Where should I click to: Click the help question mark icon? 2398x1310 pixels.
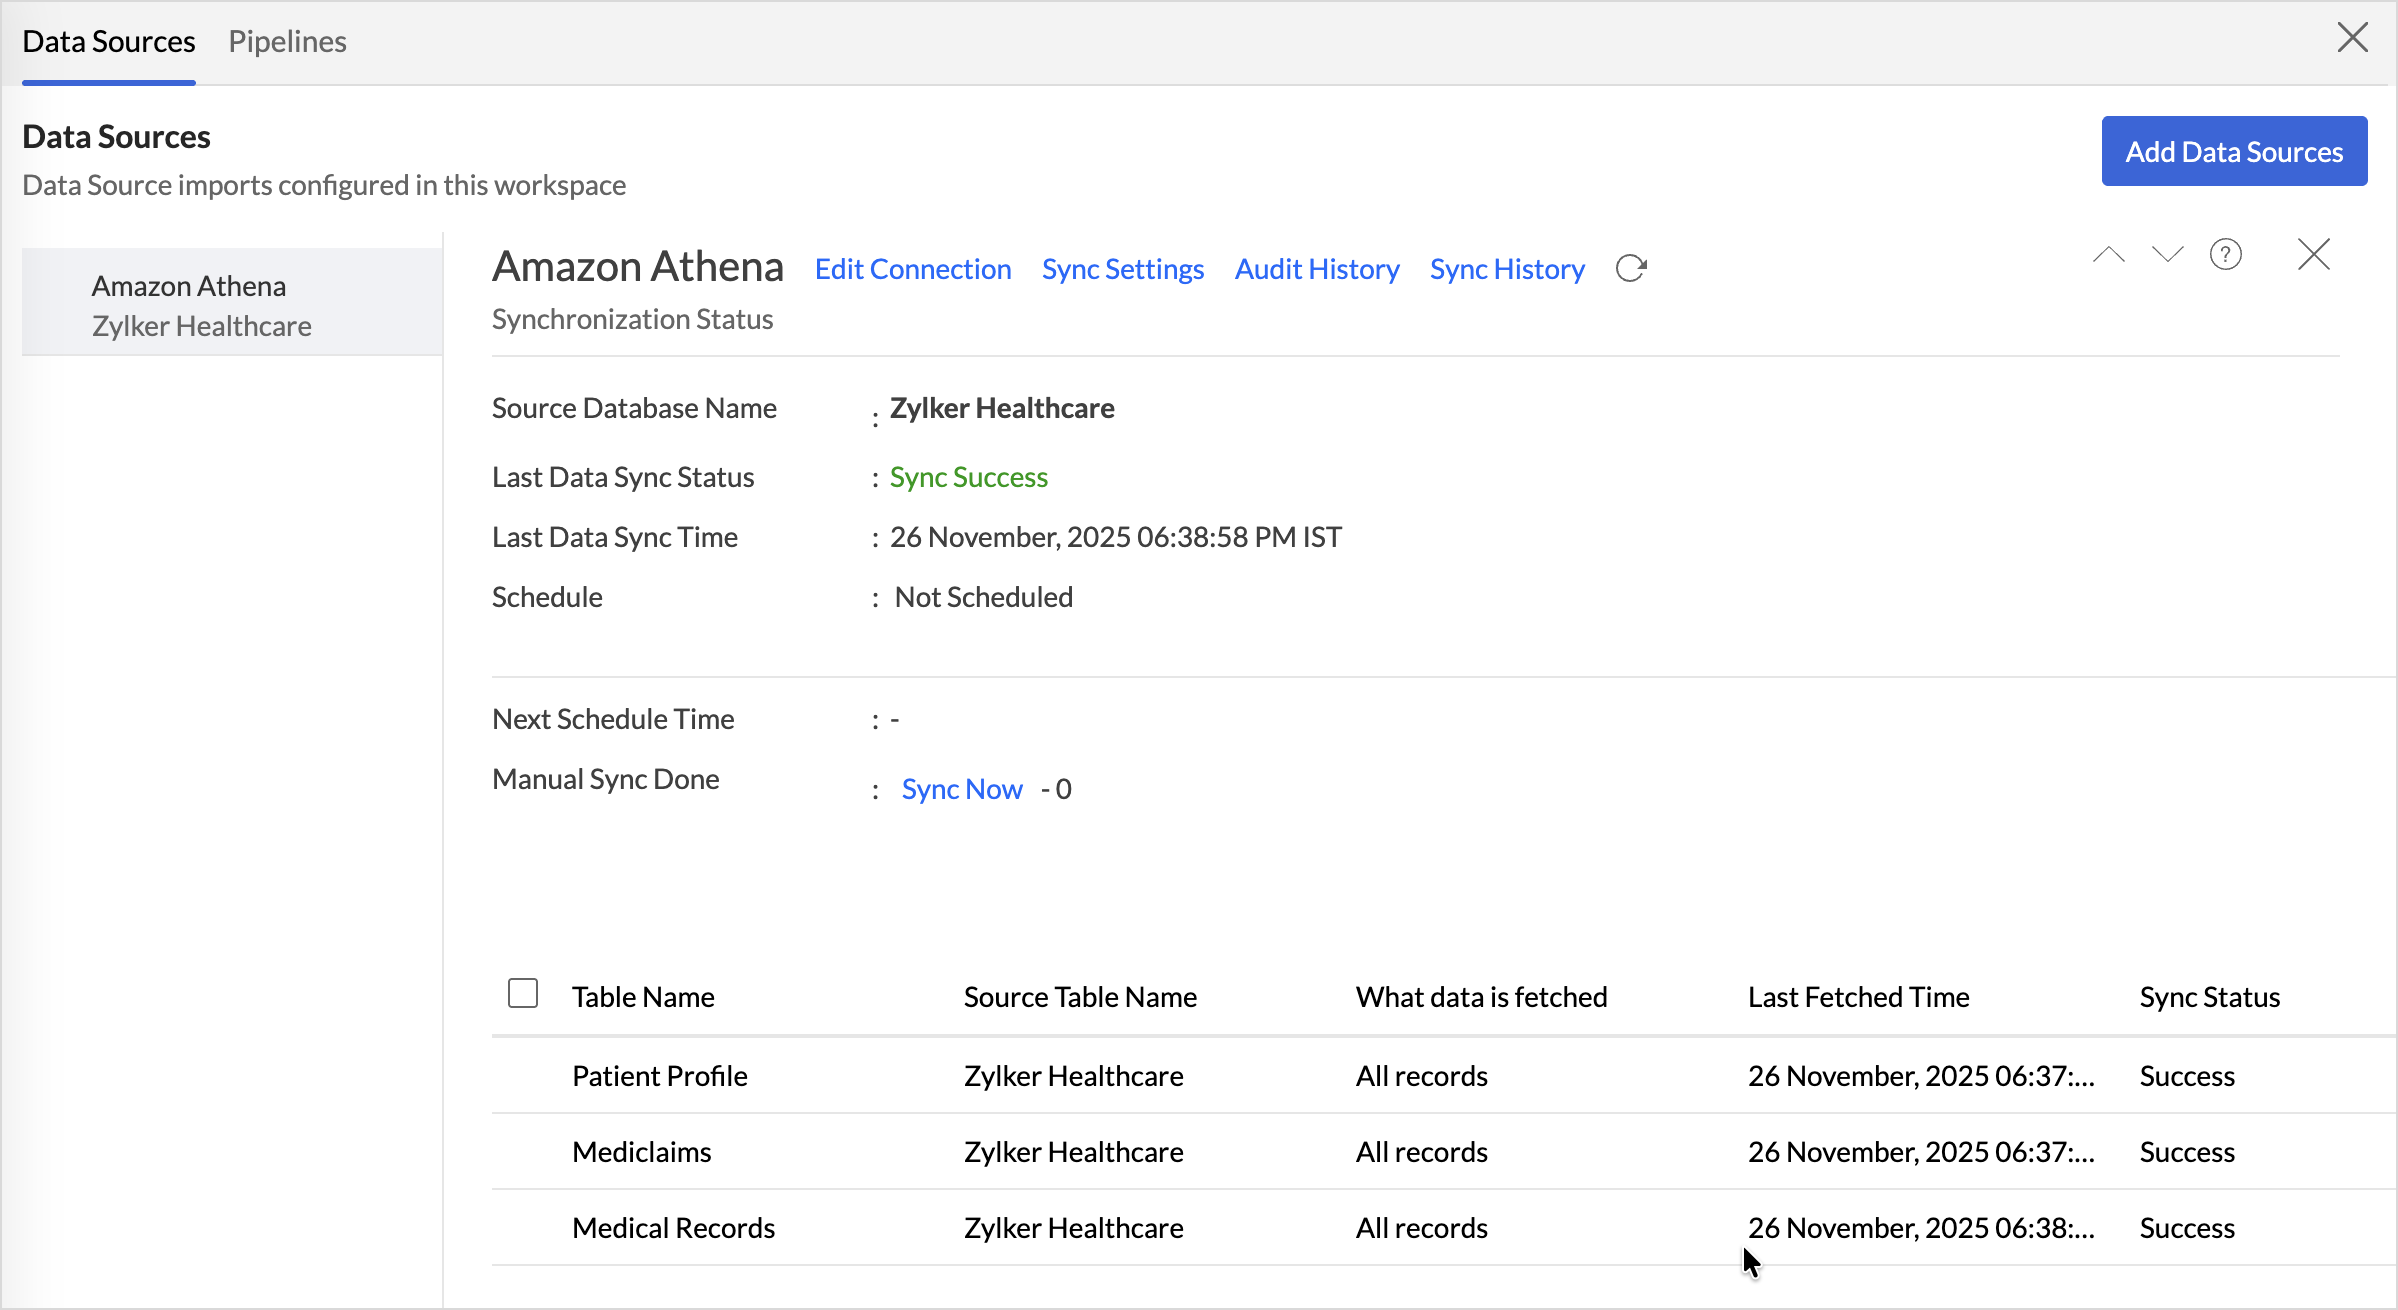pyautogui.click(x=2225, y=255)
